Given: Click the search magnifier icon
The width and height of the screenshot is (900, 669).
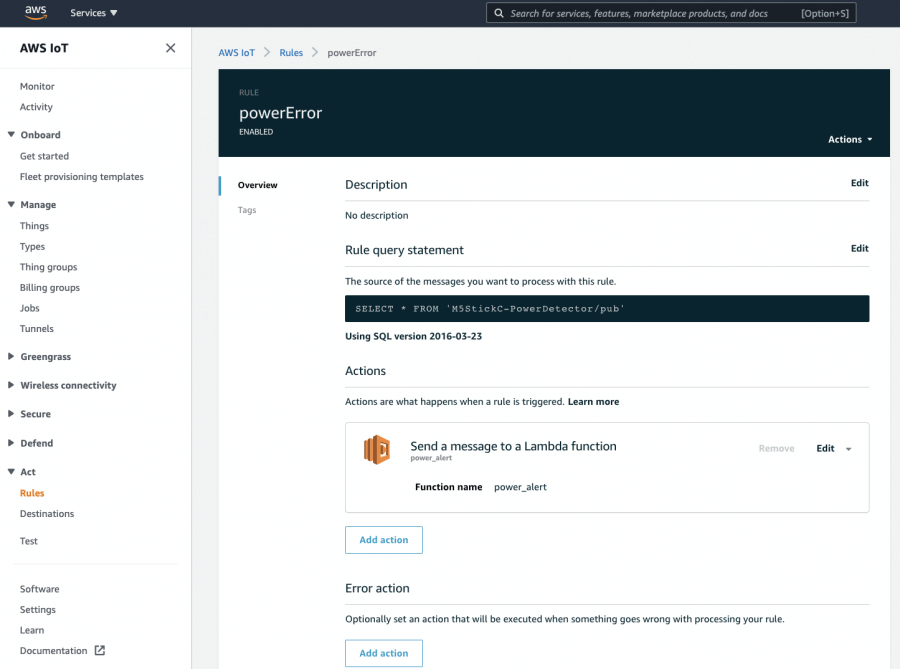Looking at the screenshot, I should (499, 13).
